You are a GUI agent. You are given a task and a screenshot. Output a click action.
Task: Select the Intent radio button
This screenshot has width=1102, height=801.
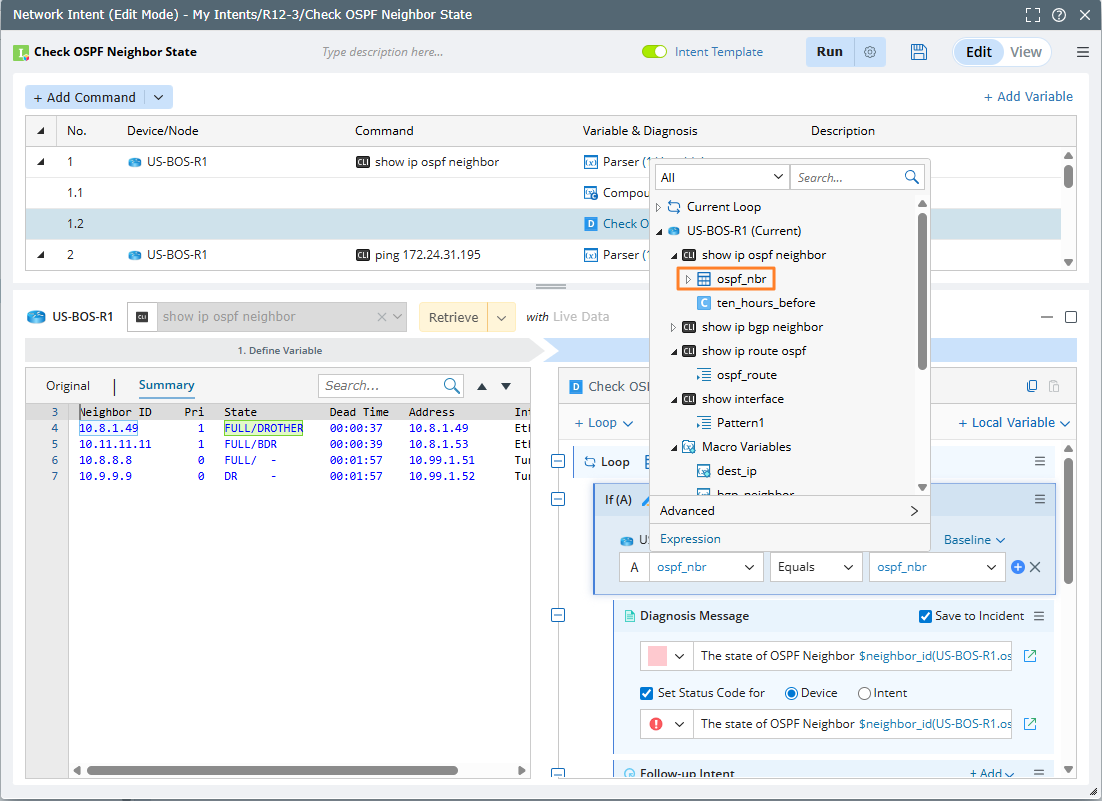tap(864, 693)
